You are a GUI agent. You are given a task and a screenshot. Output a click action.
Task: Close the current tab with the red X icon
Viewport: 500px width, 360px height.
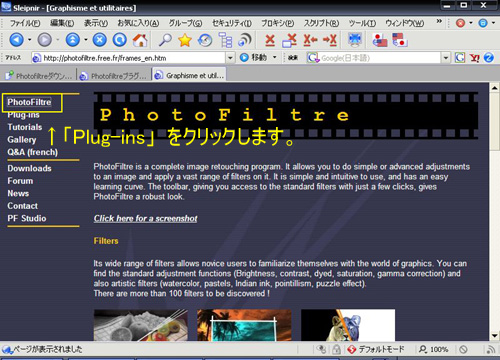[270, 40]
